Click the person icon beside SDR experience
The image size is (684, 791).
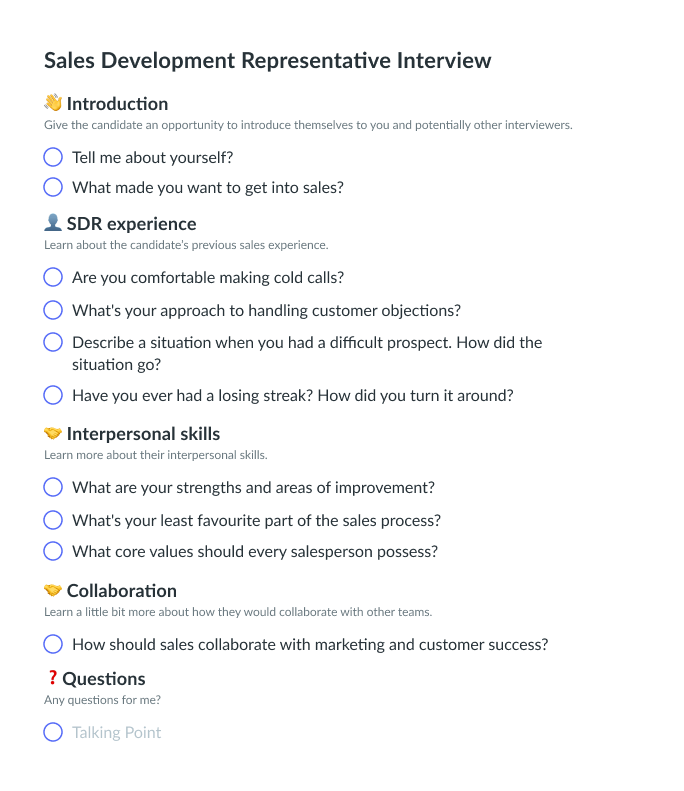(x=53, y=223)
